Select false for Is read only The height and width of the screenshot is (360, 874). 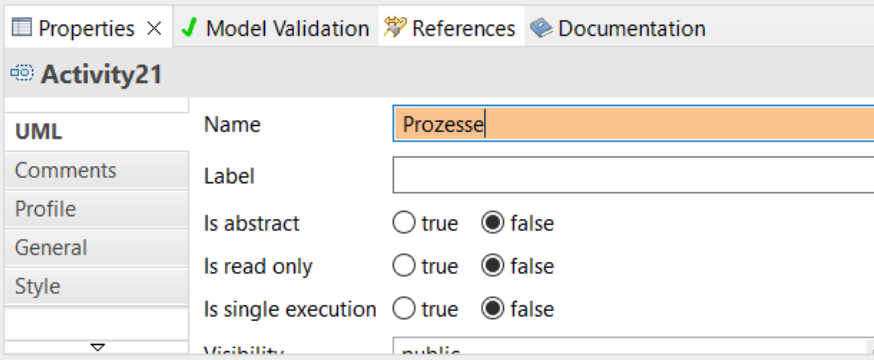point(493,266)
